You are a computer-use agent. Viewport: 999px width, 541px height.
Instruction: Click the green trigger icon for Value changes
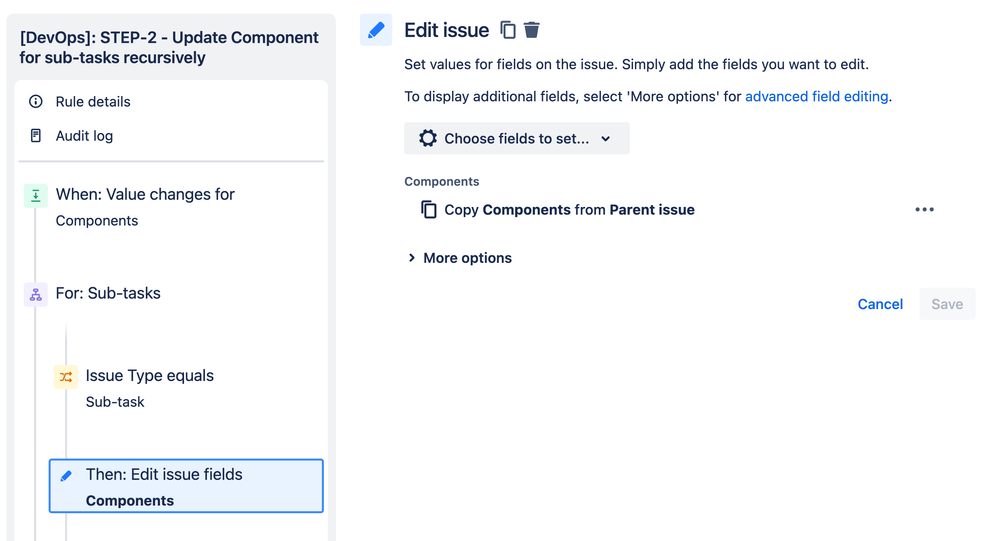point(36,196)
